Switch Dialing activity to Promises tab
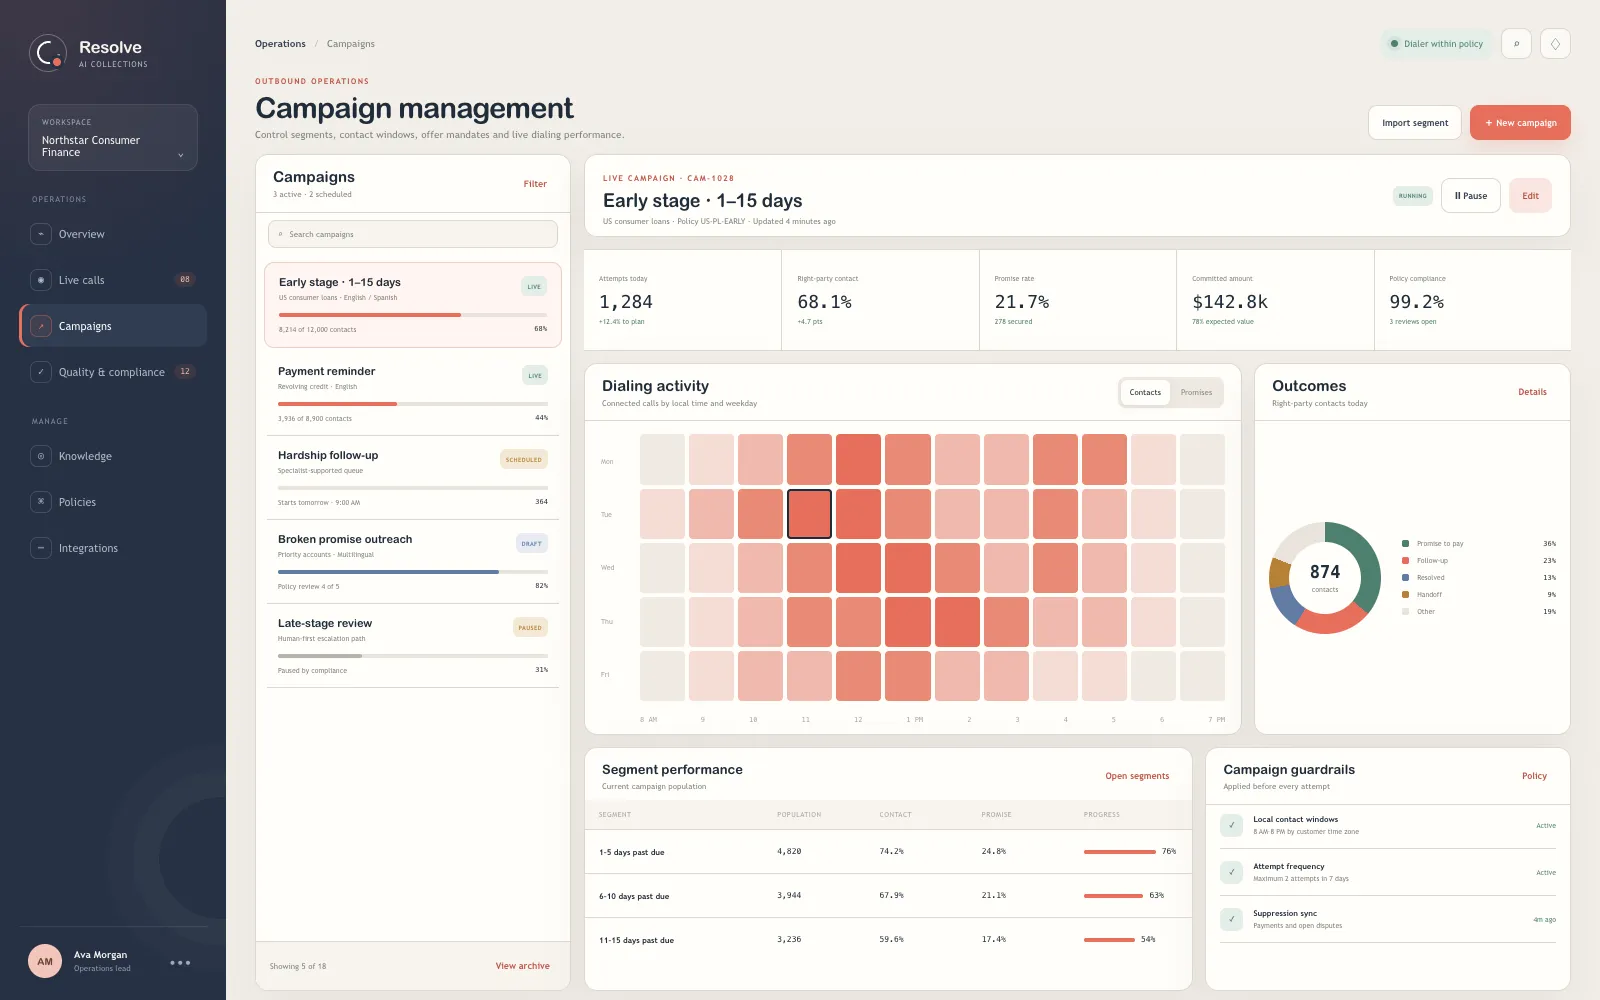The height and width of the screenshot is (1000, 1600). 1196,392
